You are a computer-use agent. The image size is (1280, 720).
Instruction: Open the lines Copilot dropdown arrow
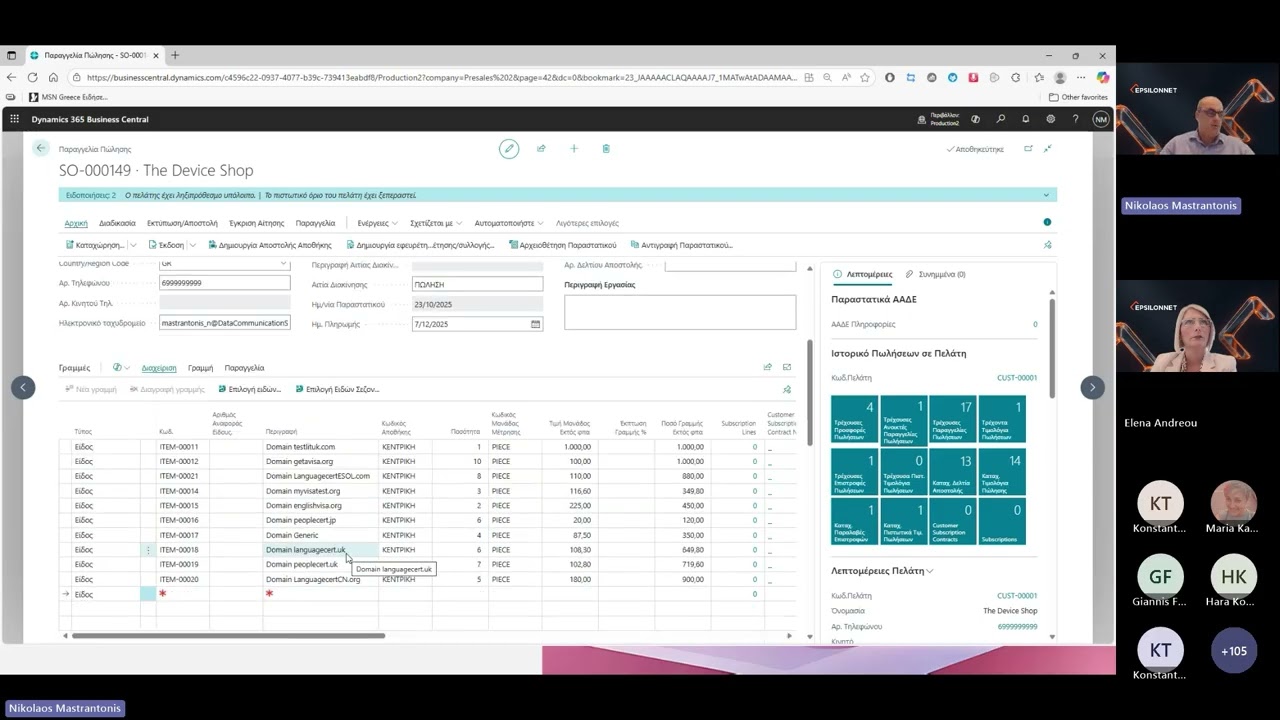[x=128, y=368]
